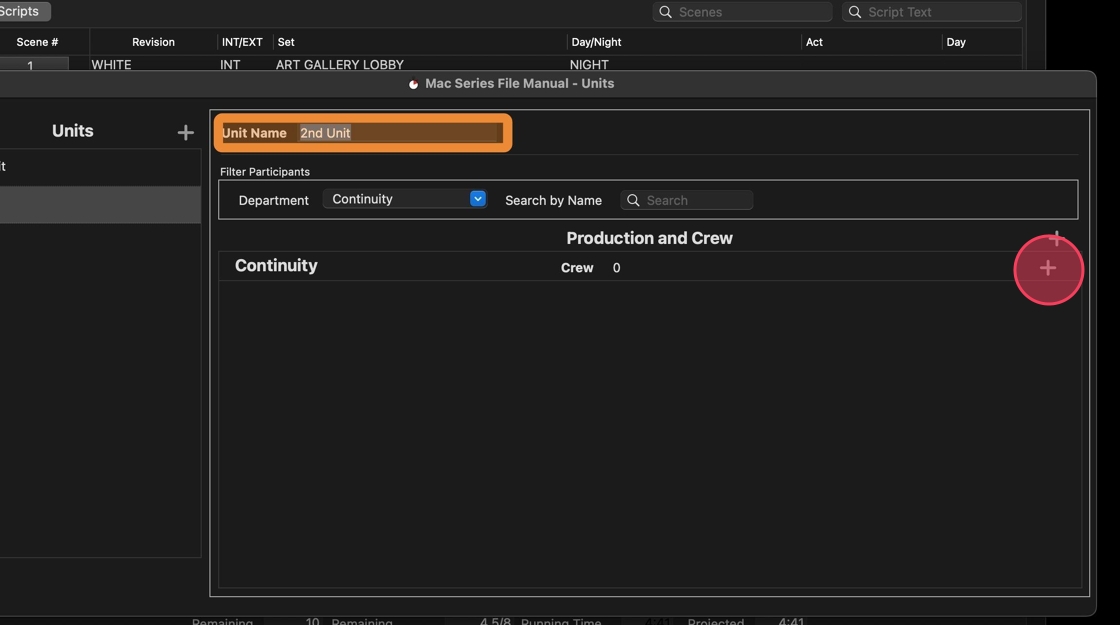Select the ART GALLERY LOBBY set cell
1120x625 pixels.
[340, 64]
